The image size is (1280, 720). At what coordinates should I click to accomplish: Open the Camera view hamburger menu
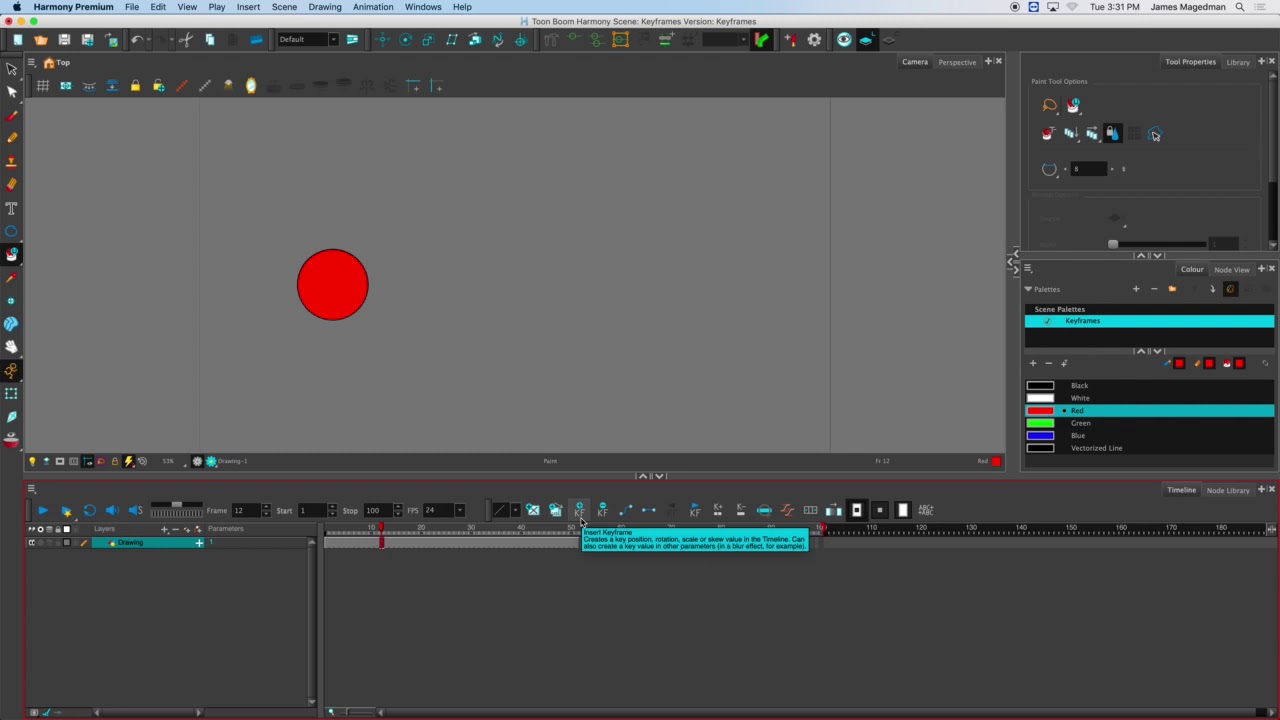(x=31, y=63)
